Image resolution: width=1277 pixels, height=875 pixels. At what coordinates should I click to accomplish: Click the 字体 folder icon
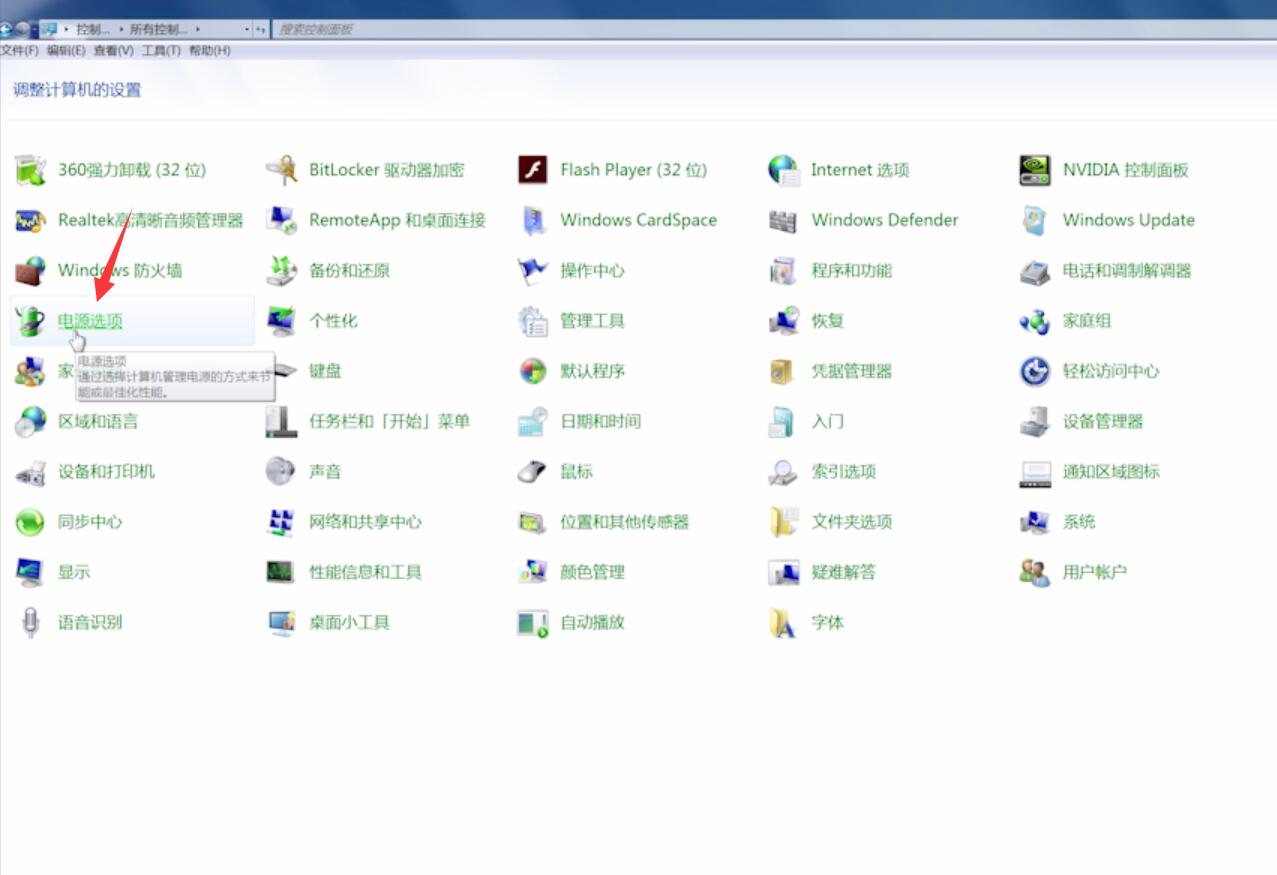click(x=784, y=622)
